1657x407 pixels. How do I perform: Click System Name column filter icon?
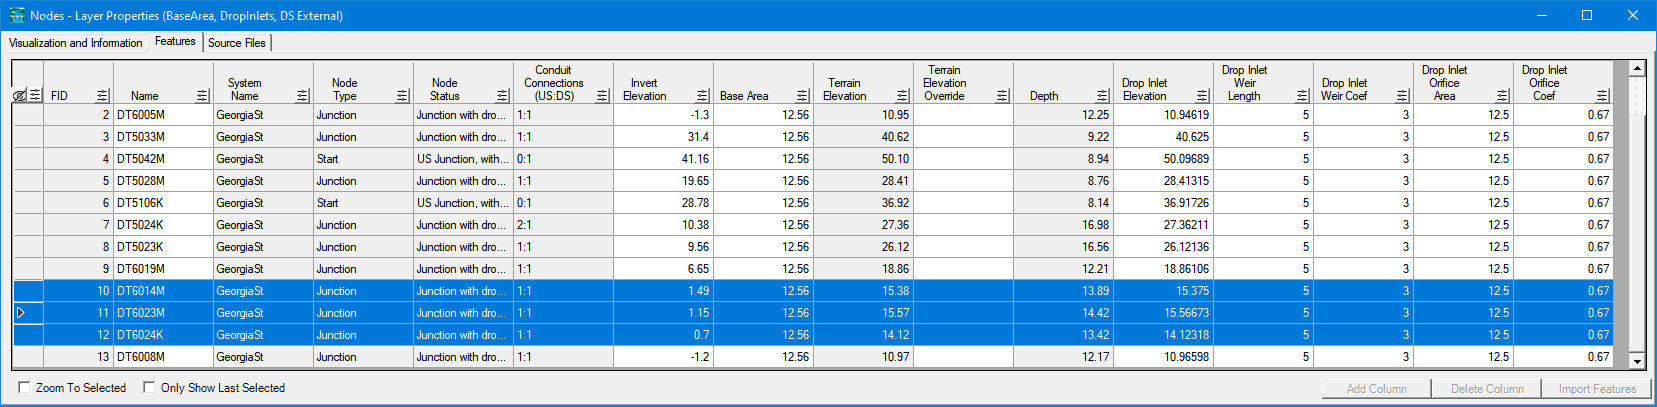(x=302, y=96)
